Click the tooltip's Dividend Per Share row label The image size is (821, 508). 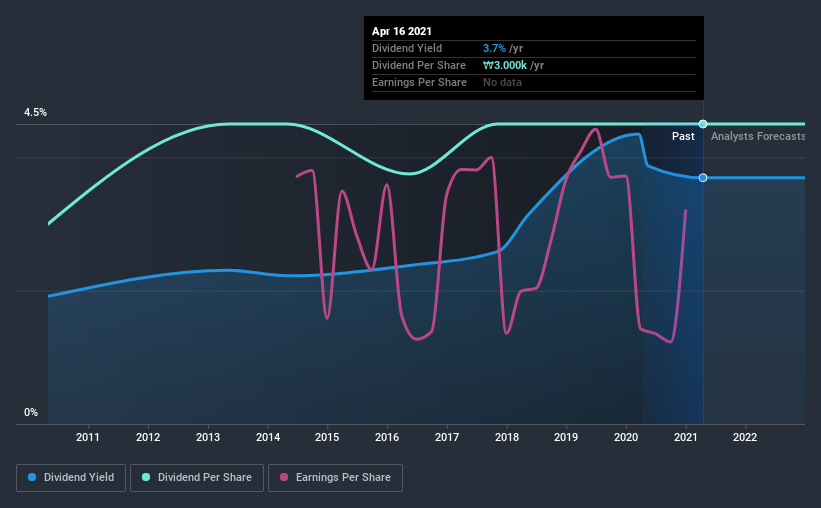point(419,65)
